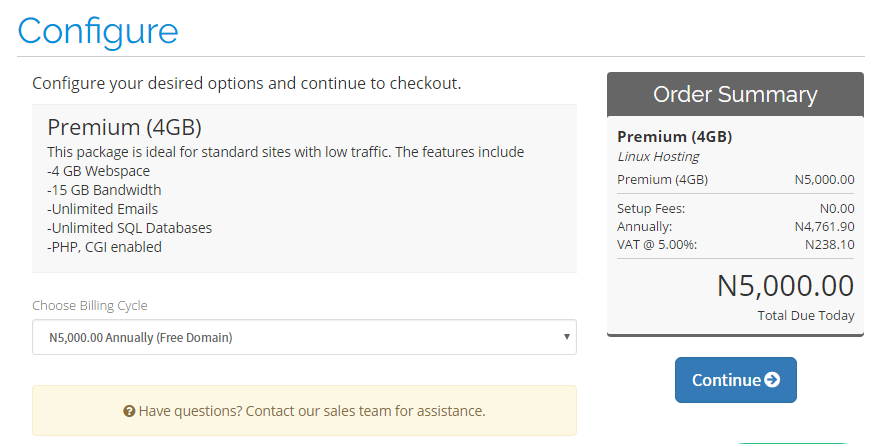Viewport: 880px width, 444px height.
Task: Click the arrow circle icon inside Continue
Action: [772, 380]
